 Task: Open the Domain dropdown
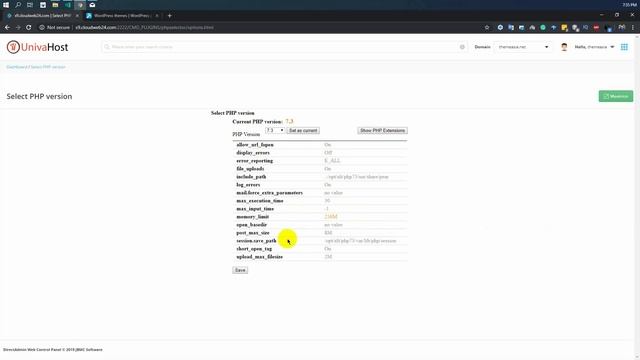[x=522, y=47]
